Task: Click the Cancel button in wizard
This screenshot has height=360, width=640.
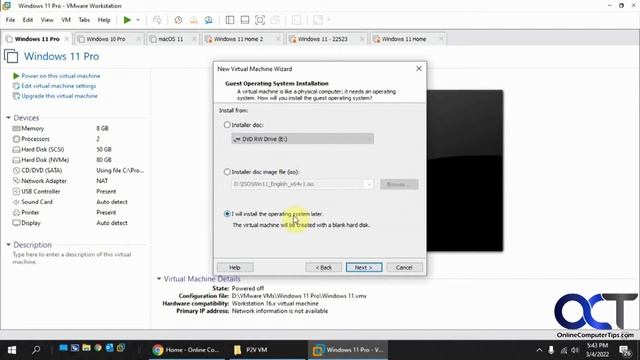Action: click(404, 268)
